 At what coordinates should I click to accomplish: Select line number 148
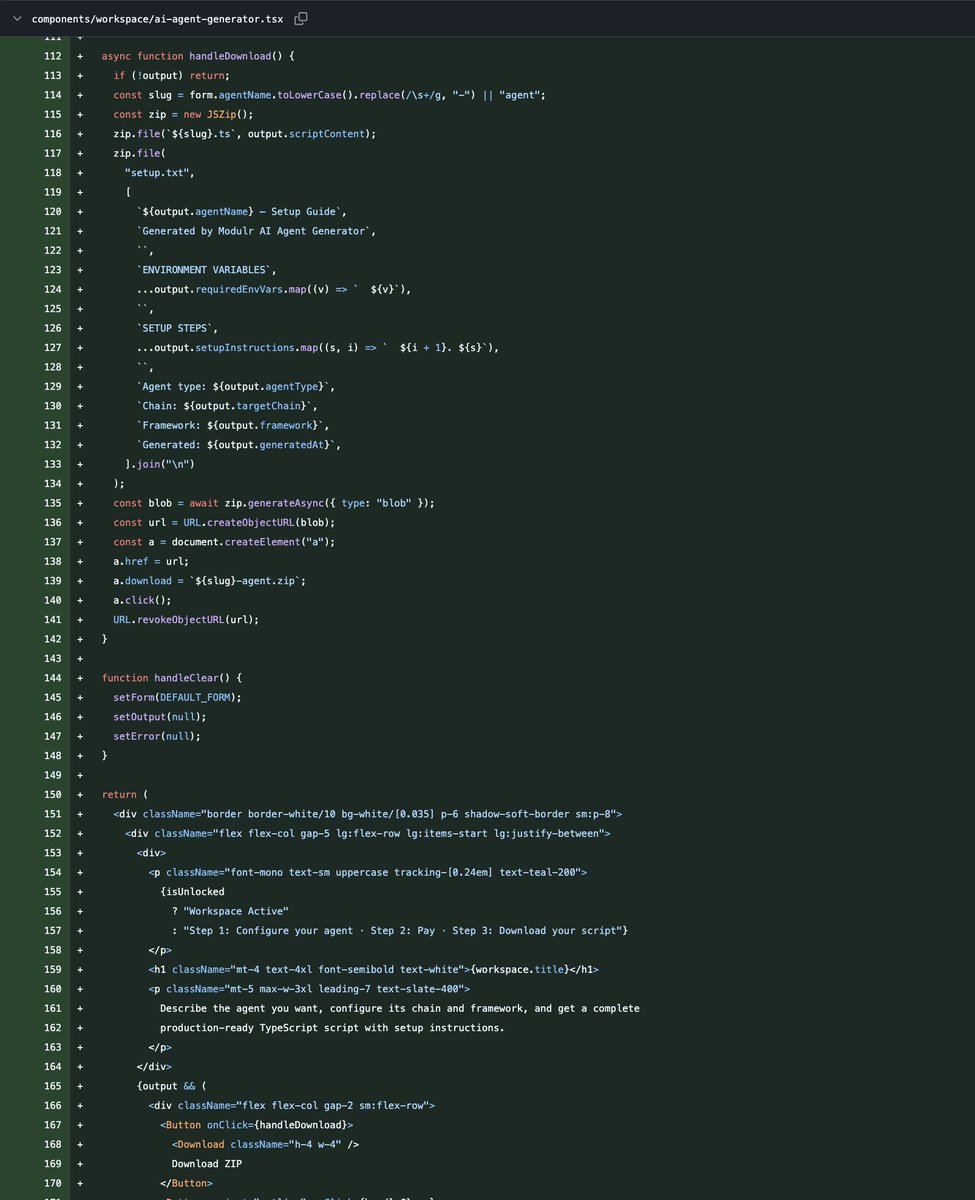tap(53, 756)
